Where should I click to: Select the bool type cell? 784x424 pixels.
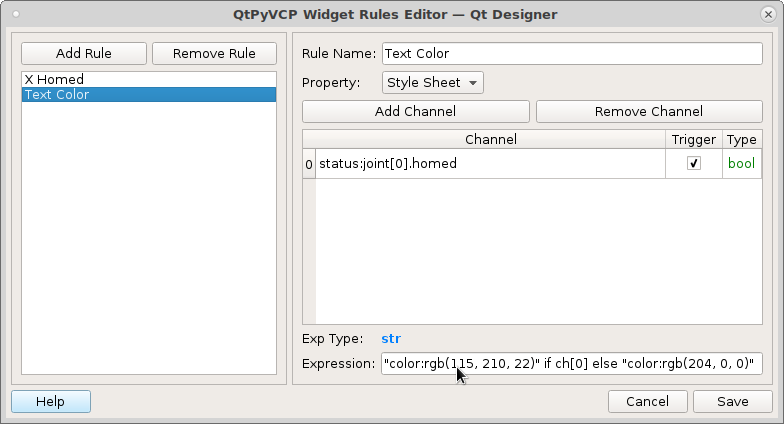742,164
